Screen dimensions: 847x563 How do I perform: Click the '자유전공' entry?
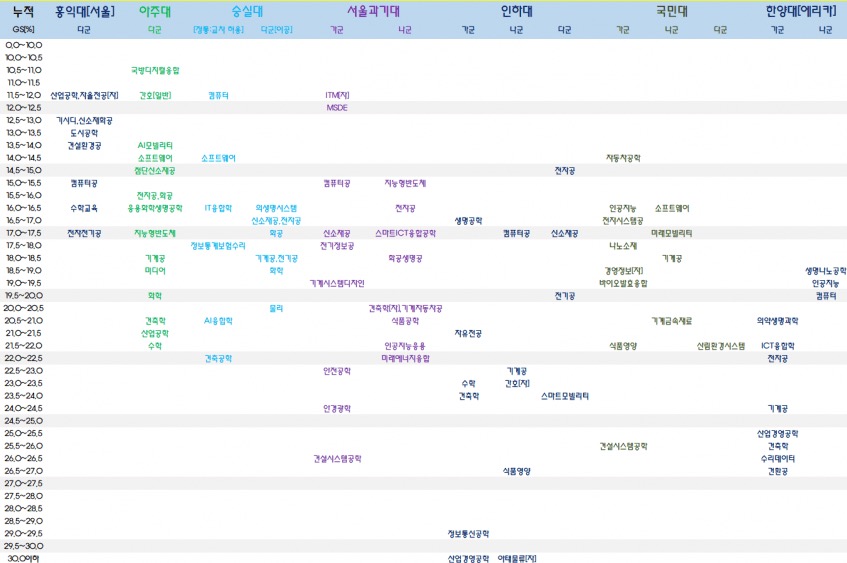pyautogui.click(x=468, y=333)
